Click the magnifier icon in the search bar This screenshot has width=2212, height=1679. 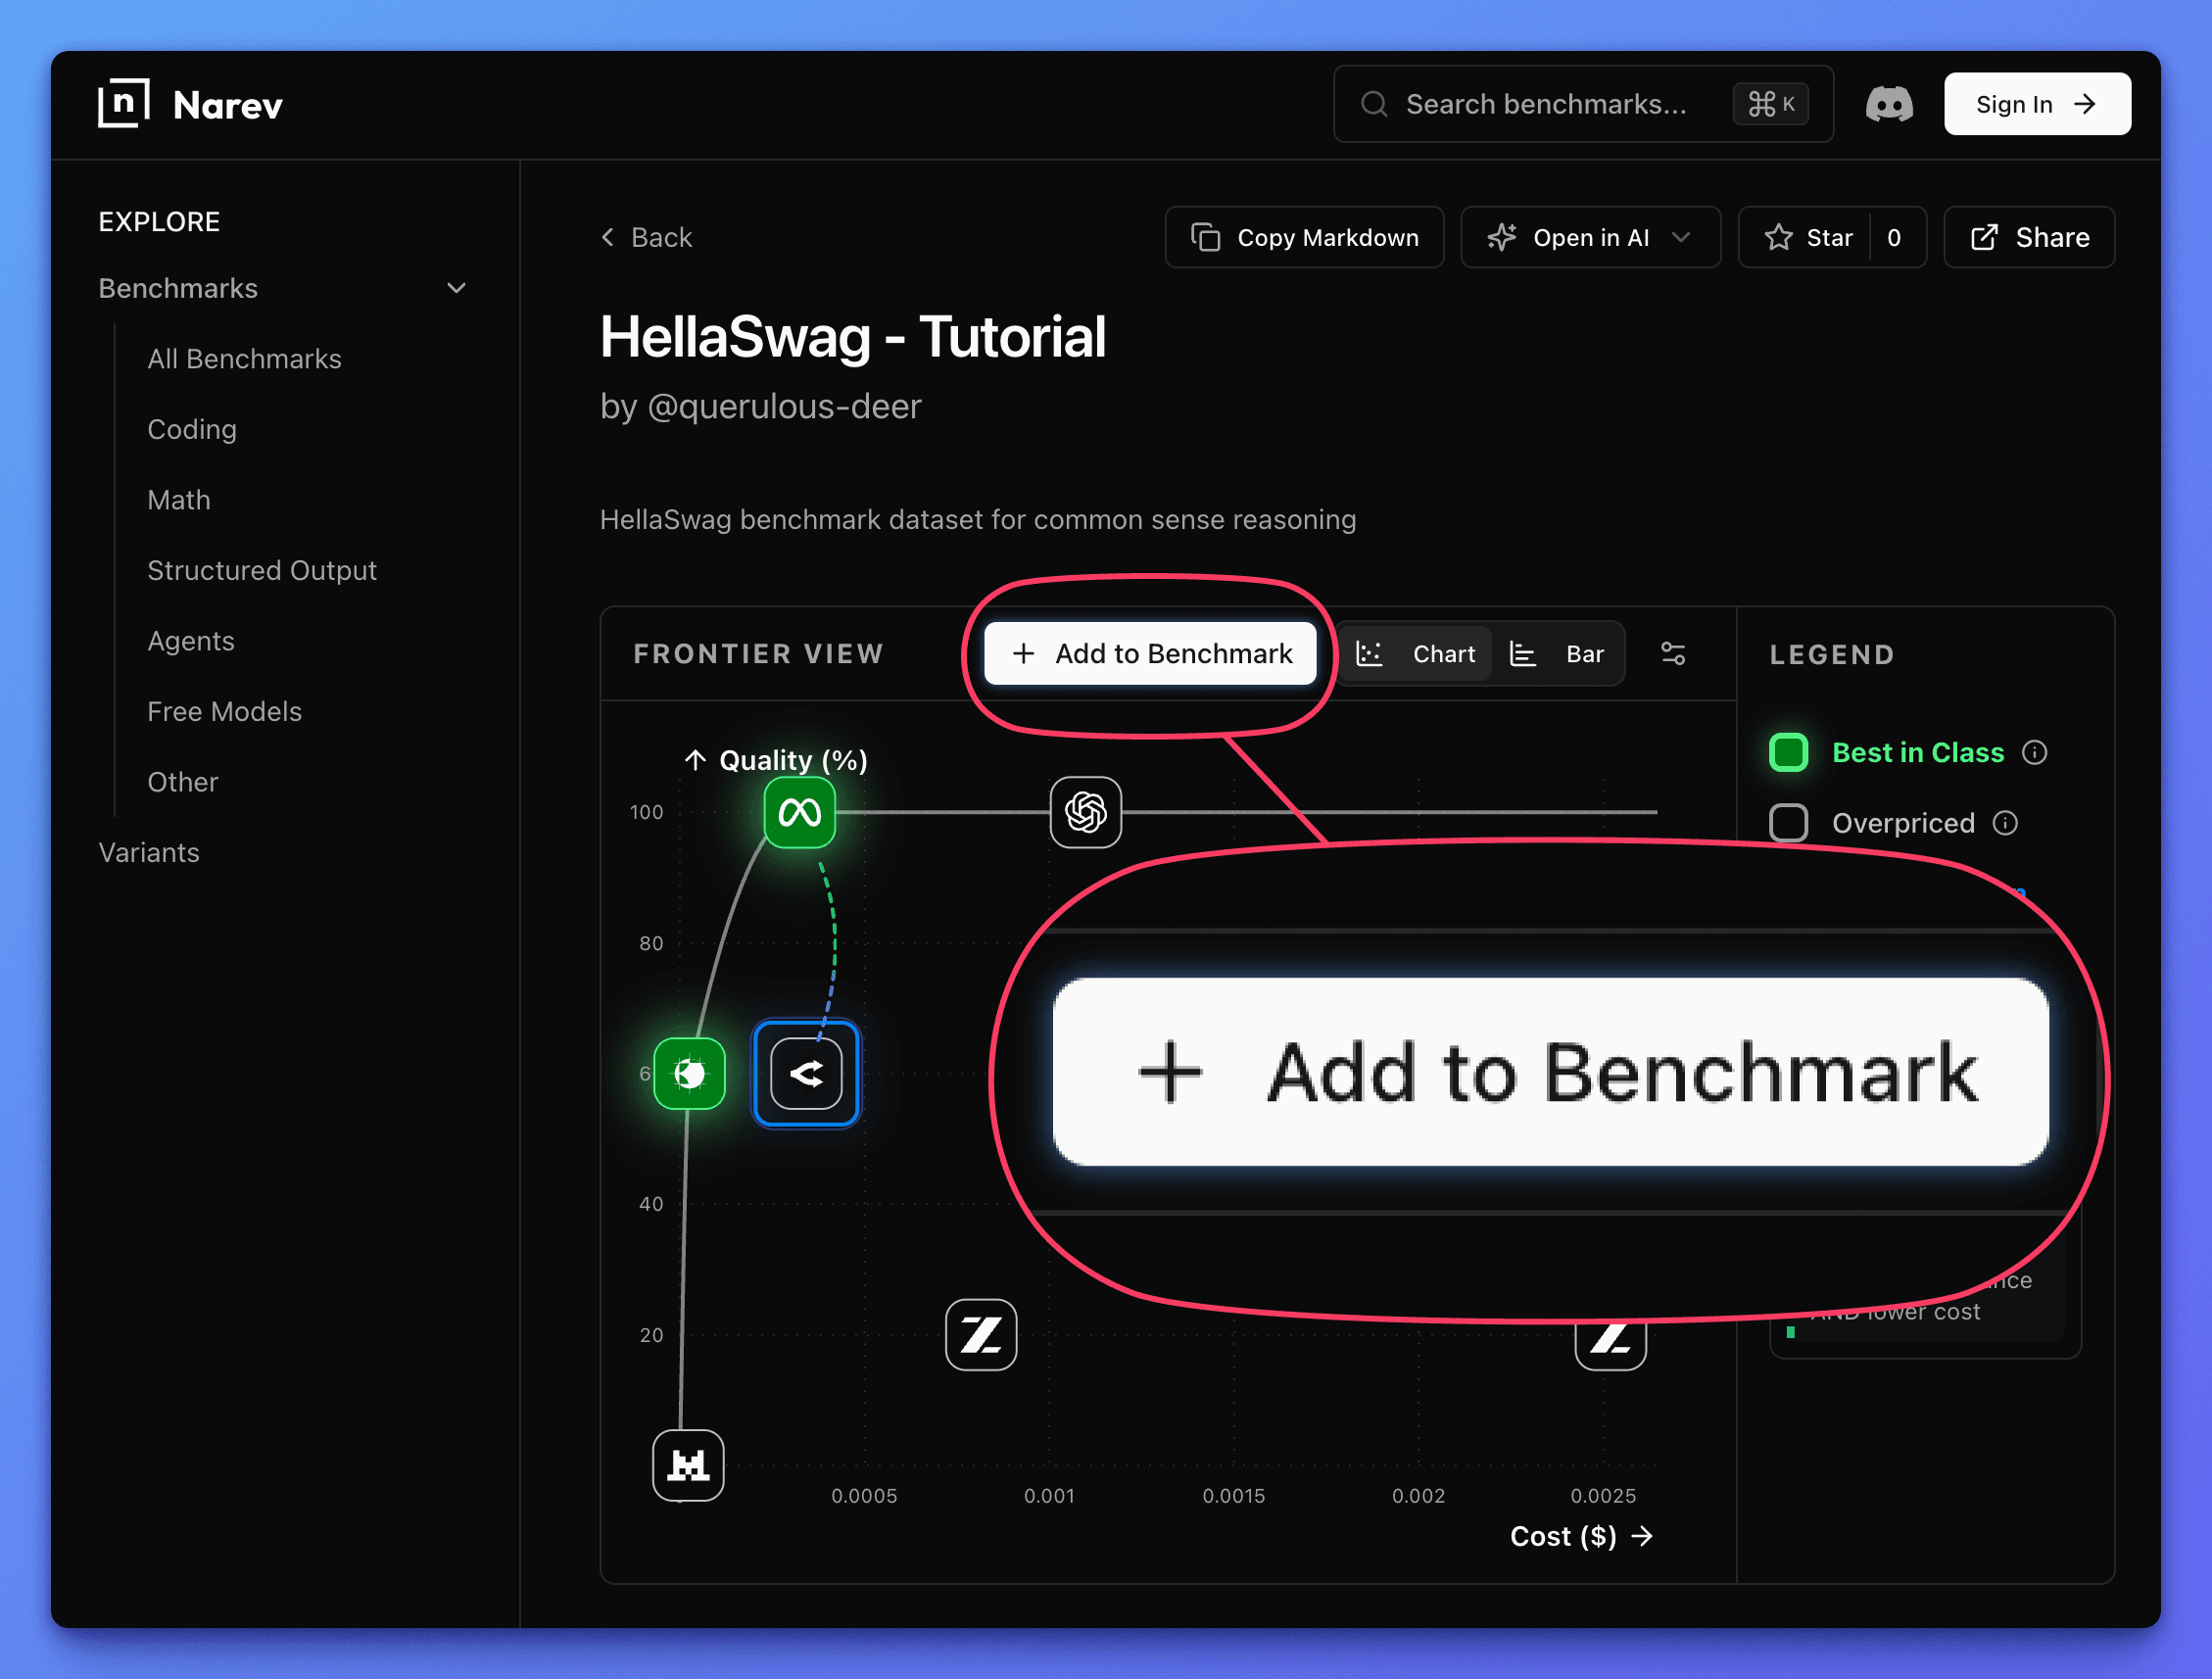tap(1374, 103)
